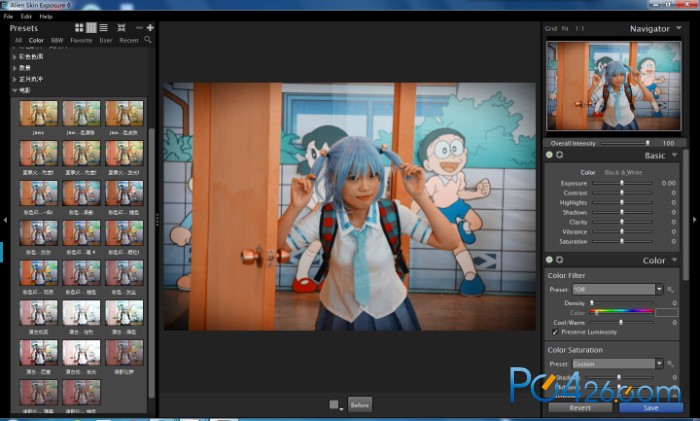The width and height of the screenshot is (700, 421).
Task: Show Favorite presets tab
Action: click(81, 40)
